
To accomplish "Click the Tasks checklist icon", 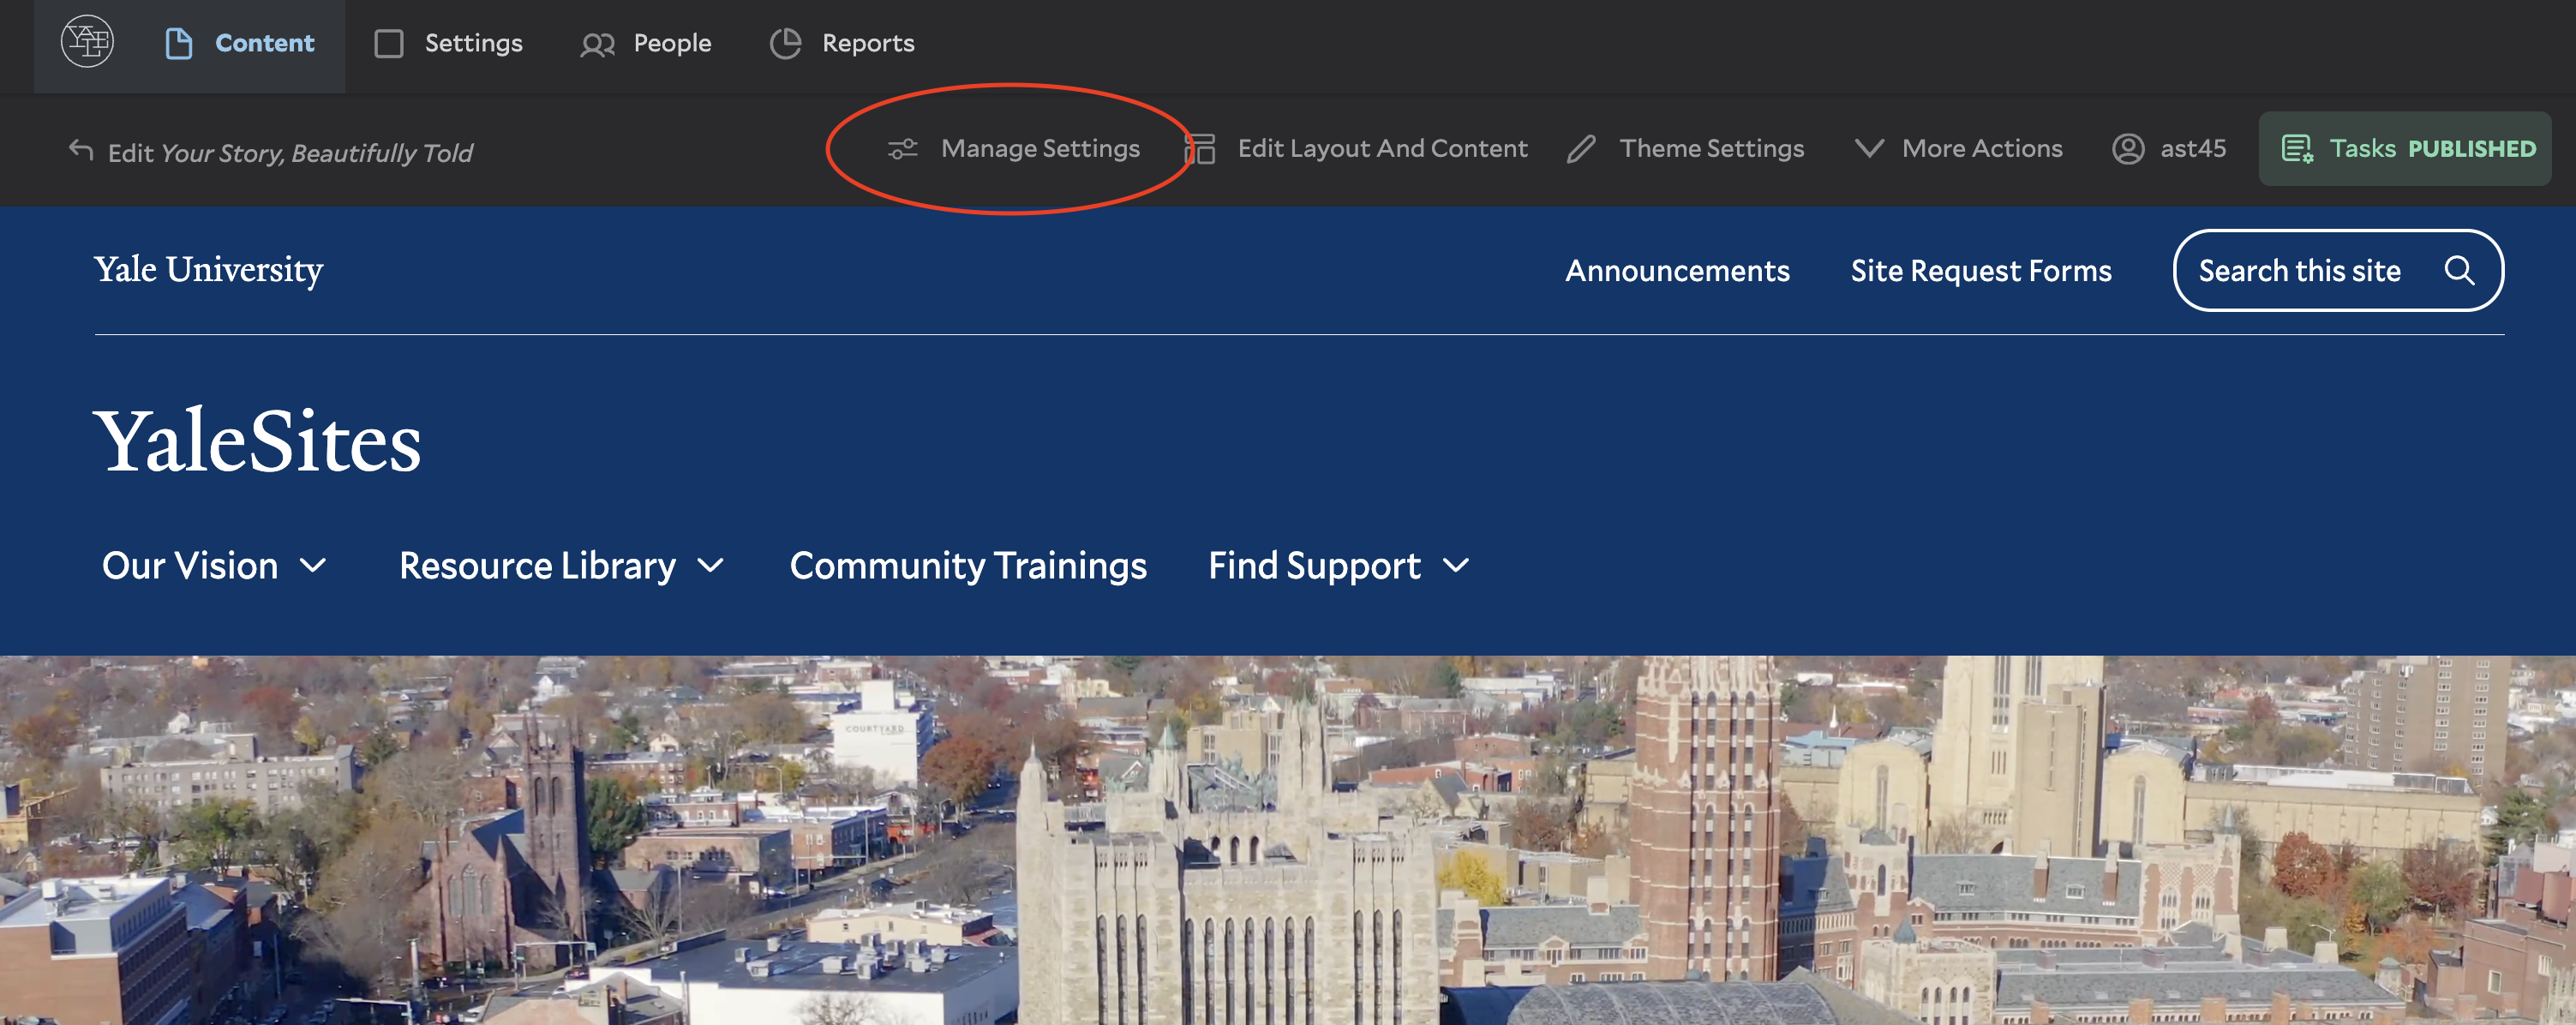I will click(2297, 149).
